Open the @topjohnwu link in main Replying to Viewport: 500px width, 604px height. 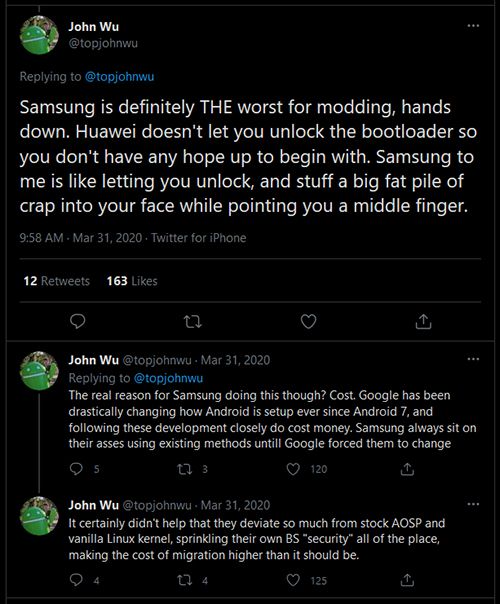tap(119, 77)
